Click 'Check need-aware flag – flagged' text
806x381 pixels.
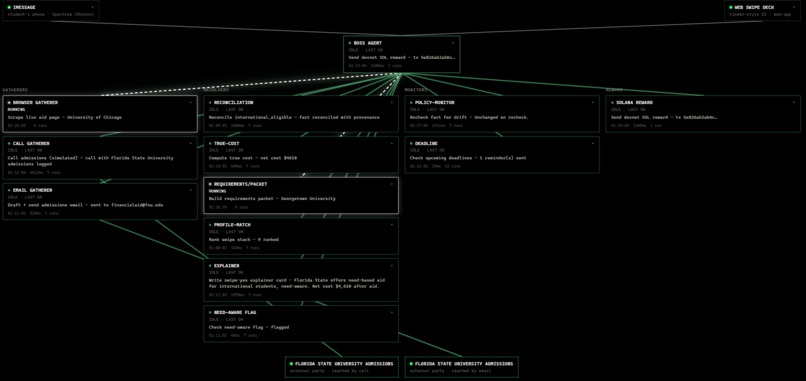(x=249, y=327)
